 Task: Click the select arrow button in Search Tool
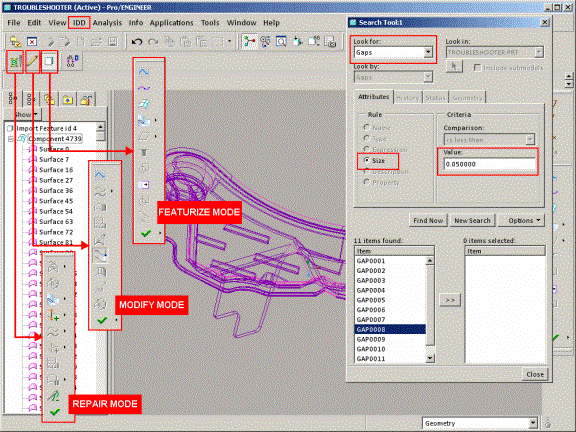pyautogui.click(x=454, y=67)
